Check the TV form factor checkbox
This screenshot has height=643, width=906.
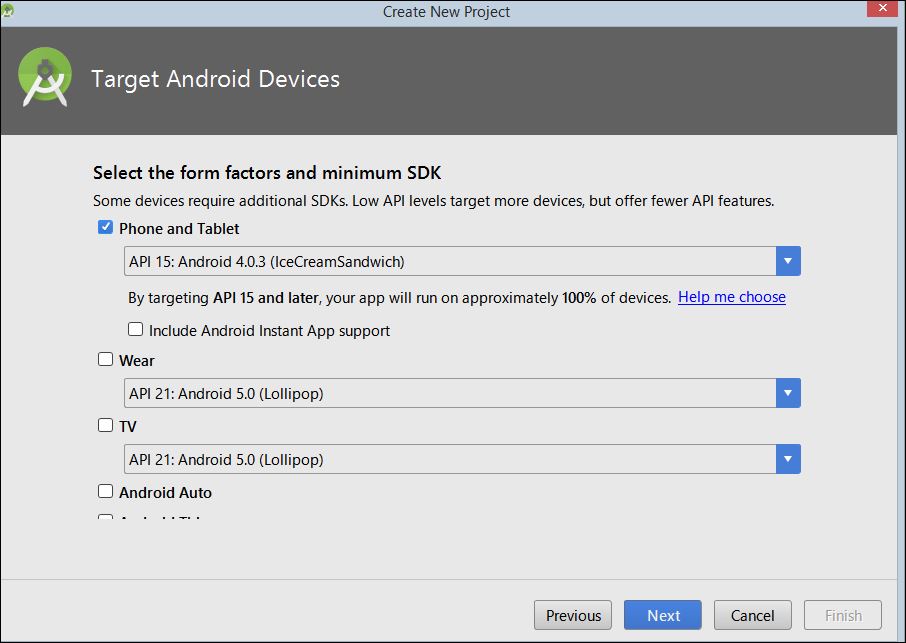pyautogui.click(x=105, y=425)
